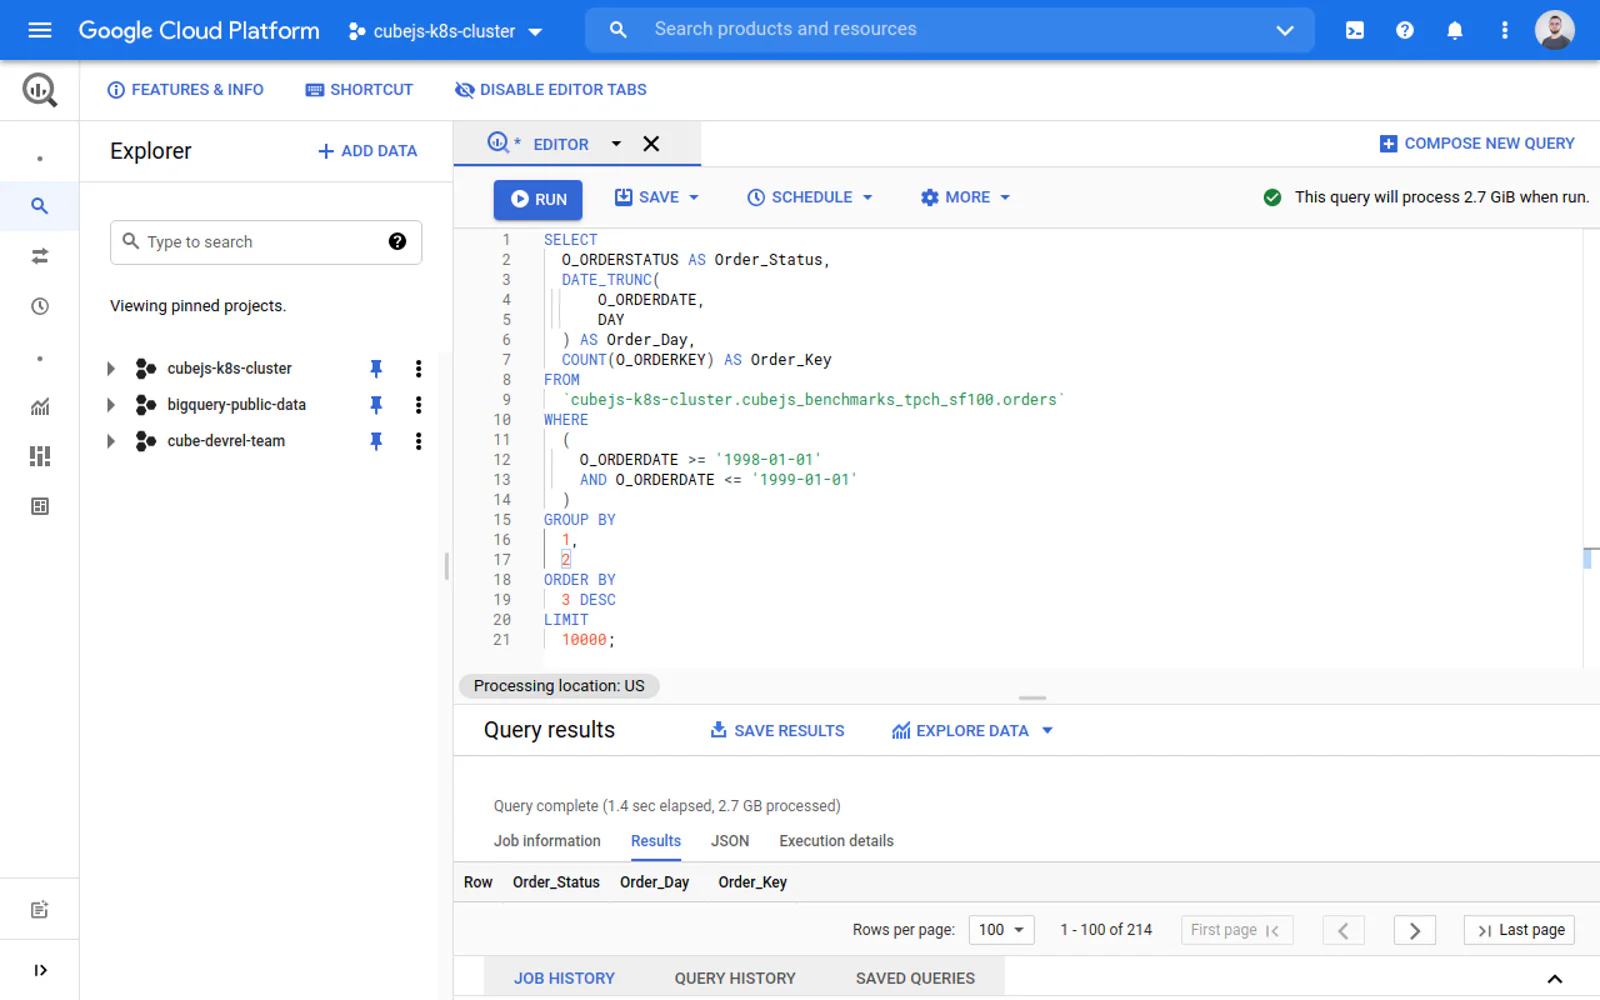Expand the search bar dropdown chevron
Viewport: 1600px width, 1000px height.
click(x=1285, y=30)
